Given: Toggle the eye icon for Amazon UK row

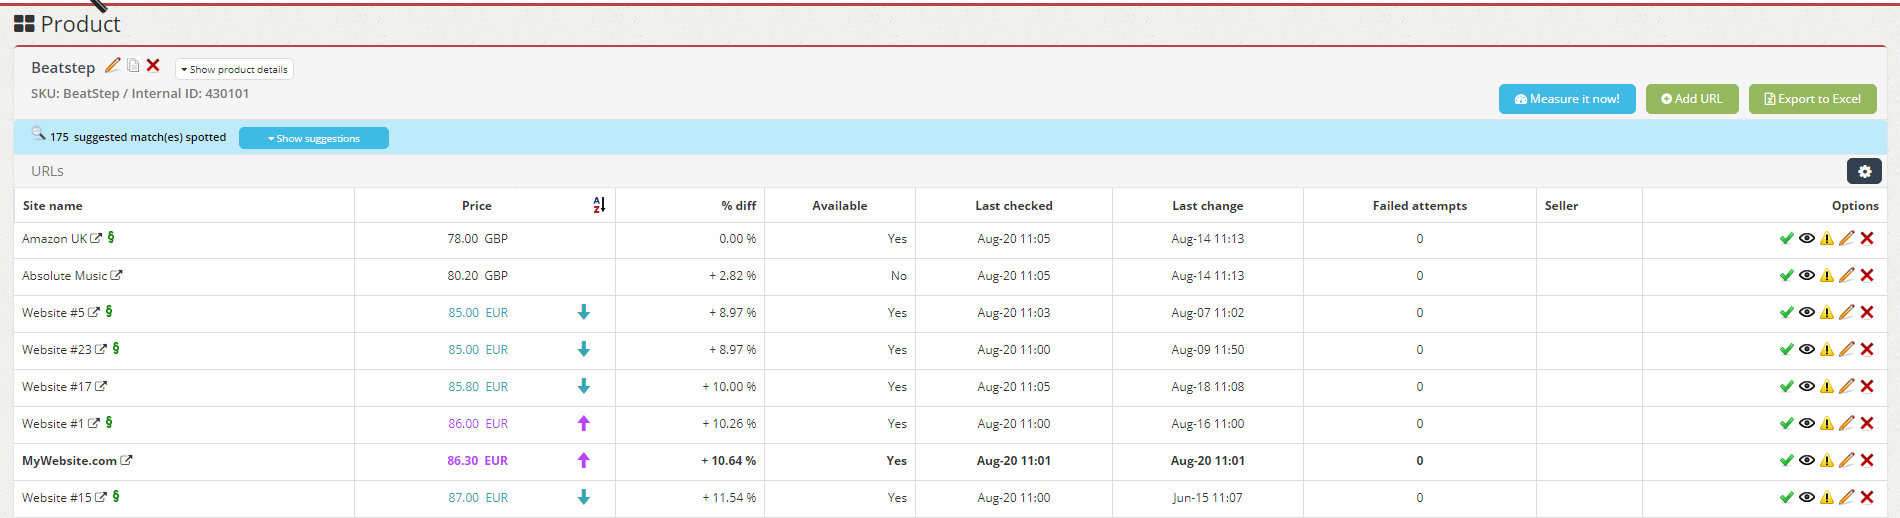Looking at the screenshot, I should 1807,238.
